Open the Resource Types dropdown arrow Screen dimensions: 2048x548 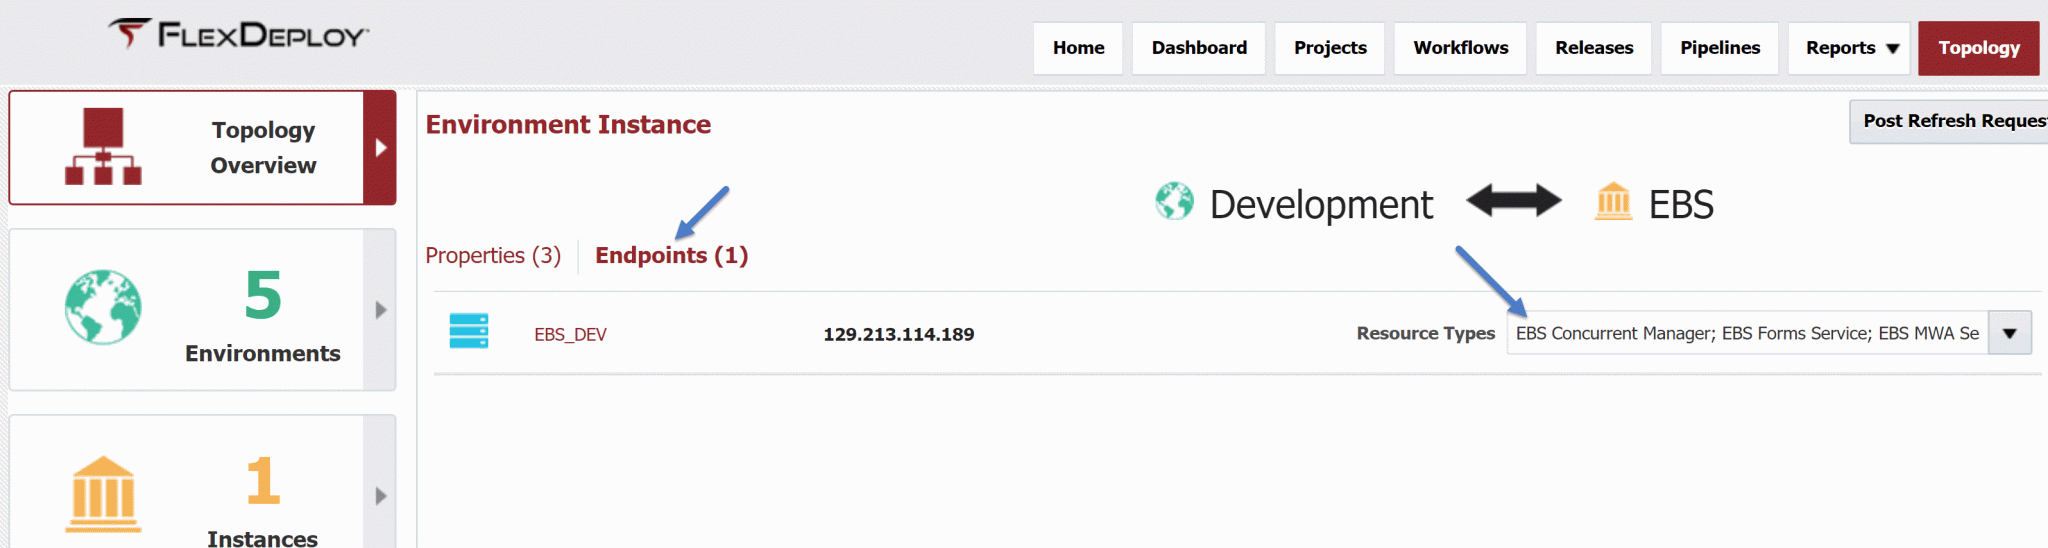(x=2009, y=334)
